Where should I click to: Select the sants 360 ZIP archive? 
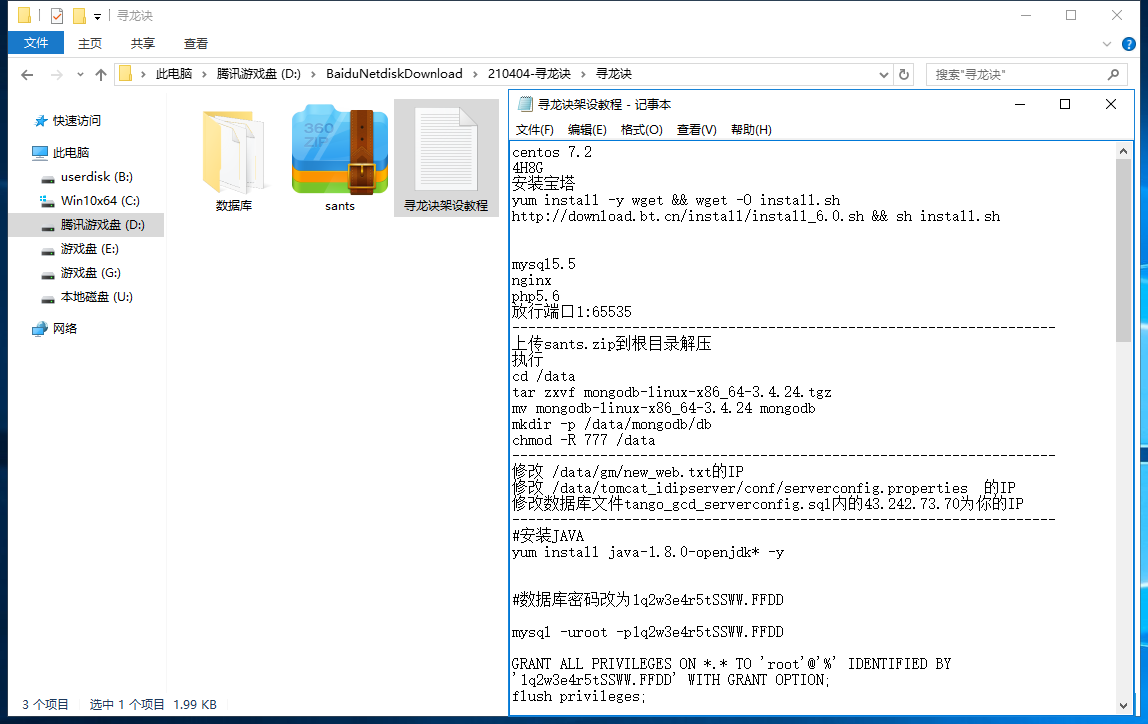[x=340, y=150]
